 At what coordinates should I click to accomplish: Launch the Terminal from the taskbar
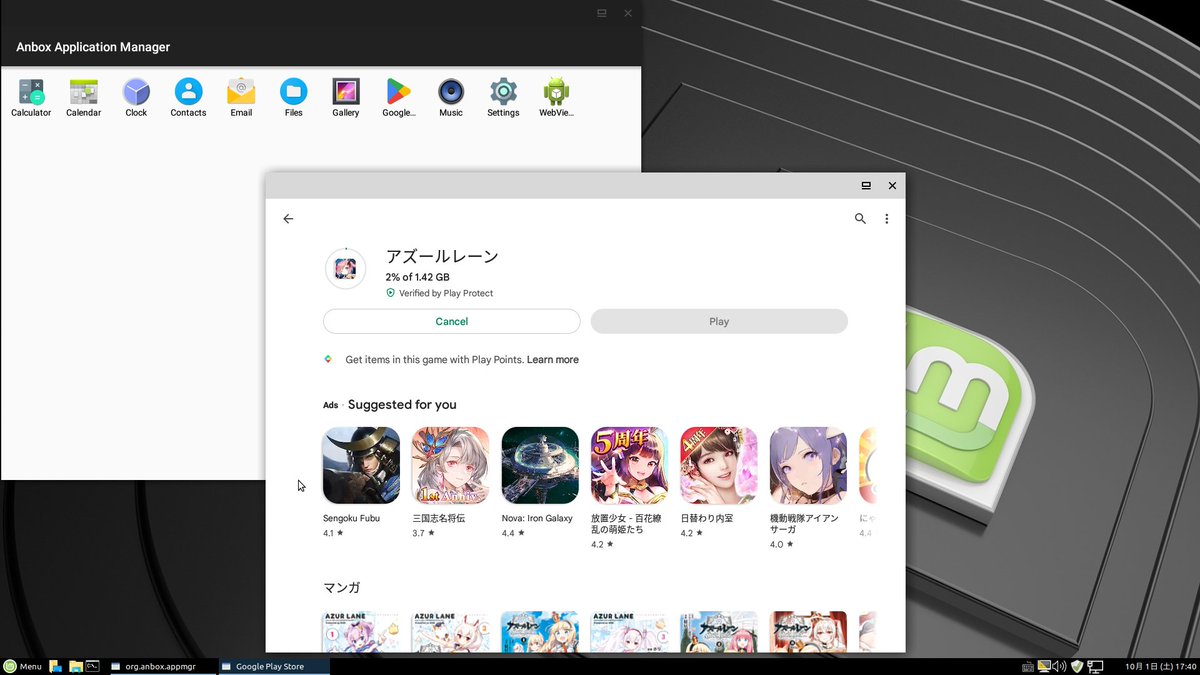pyautogui.click(x=92, y=666)
